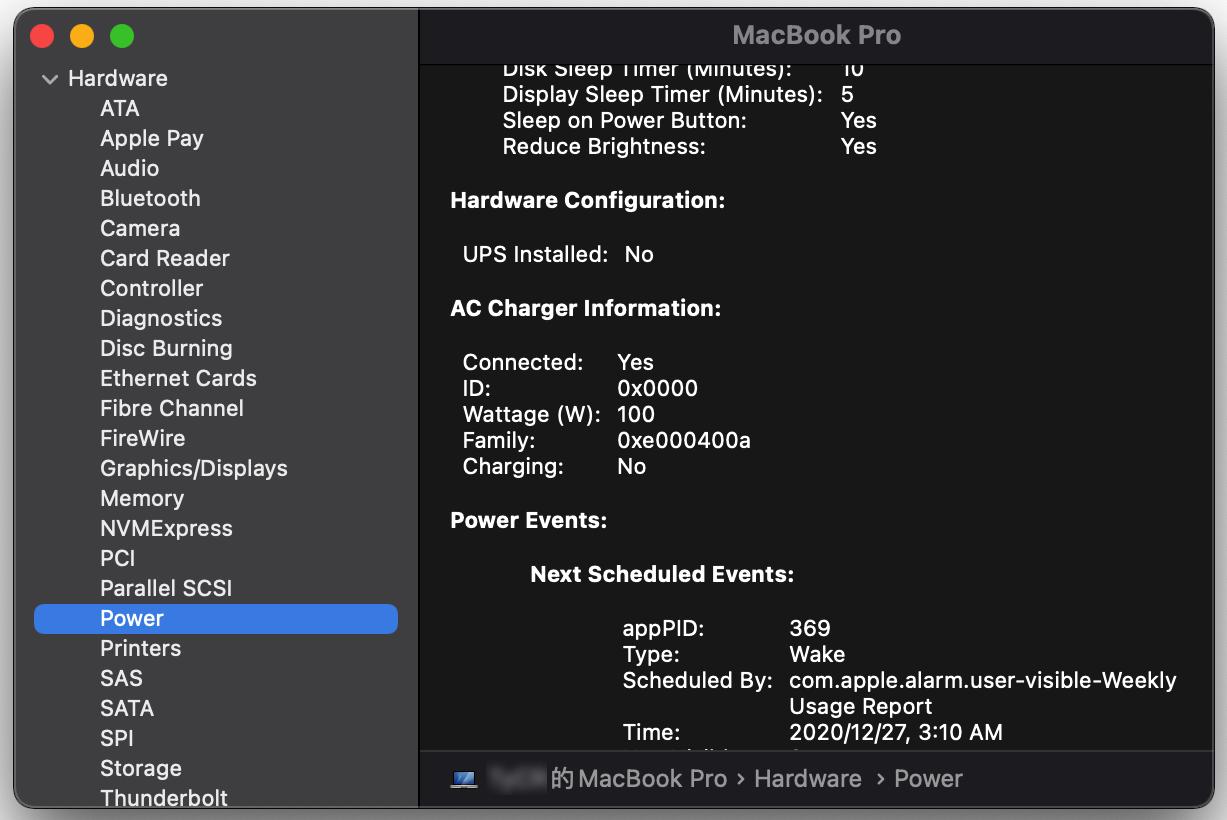
Task: Select Ethernet Cards category
Action: tap(178, 378)
